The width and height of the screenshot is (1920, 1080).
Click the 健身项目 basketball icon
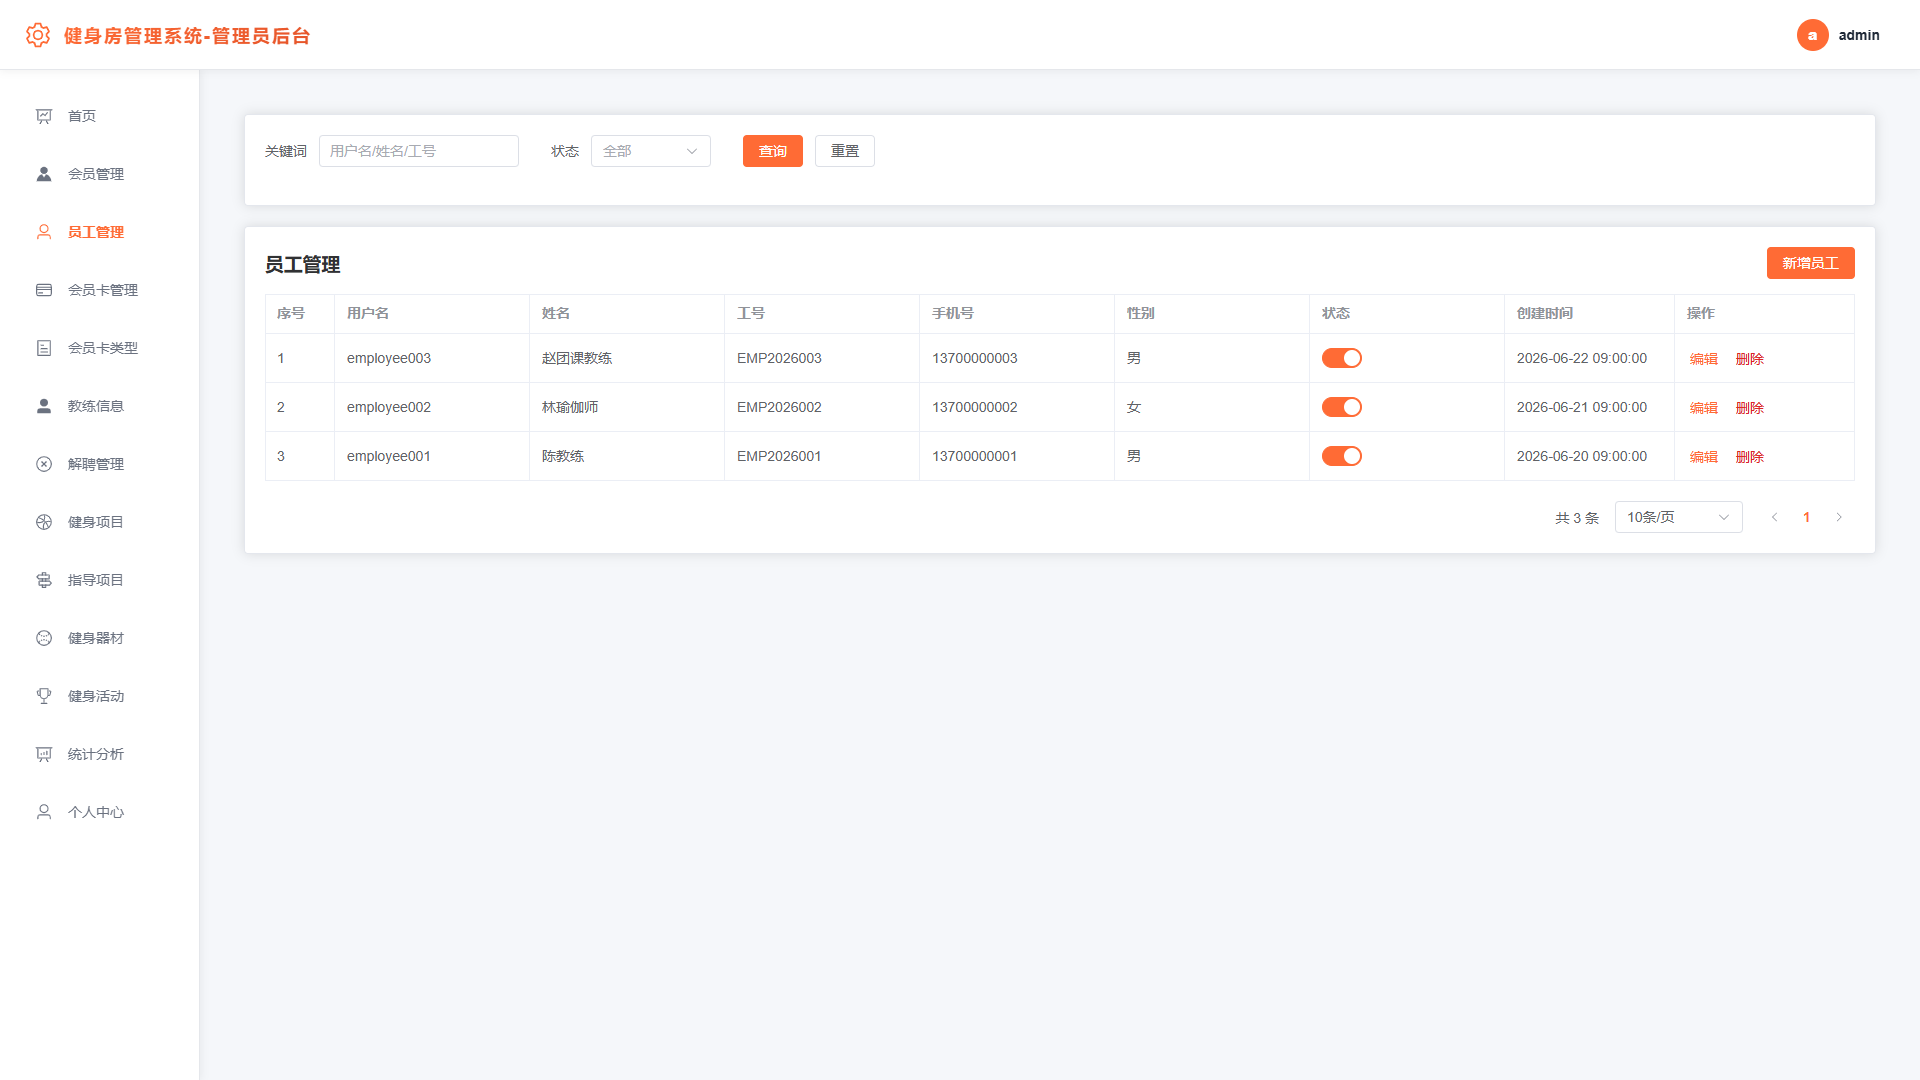(x=44, y=522)
